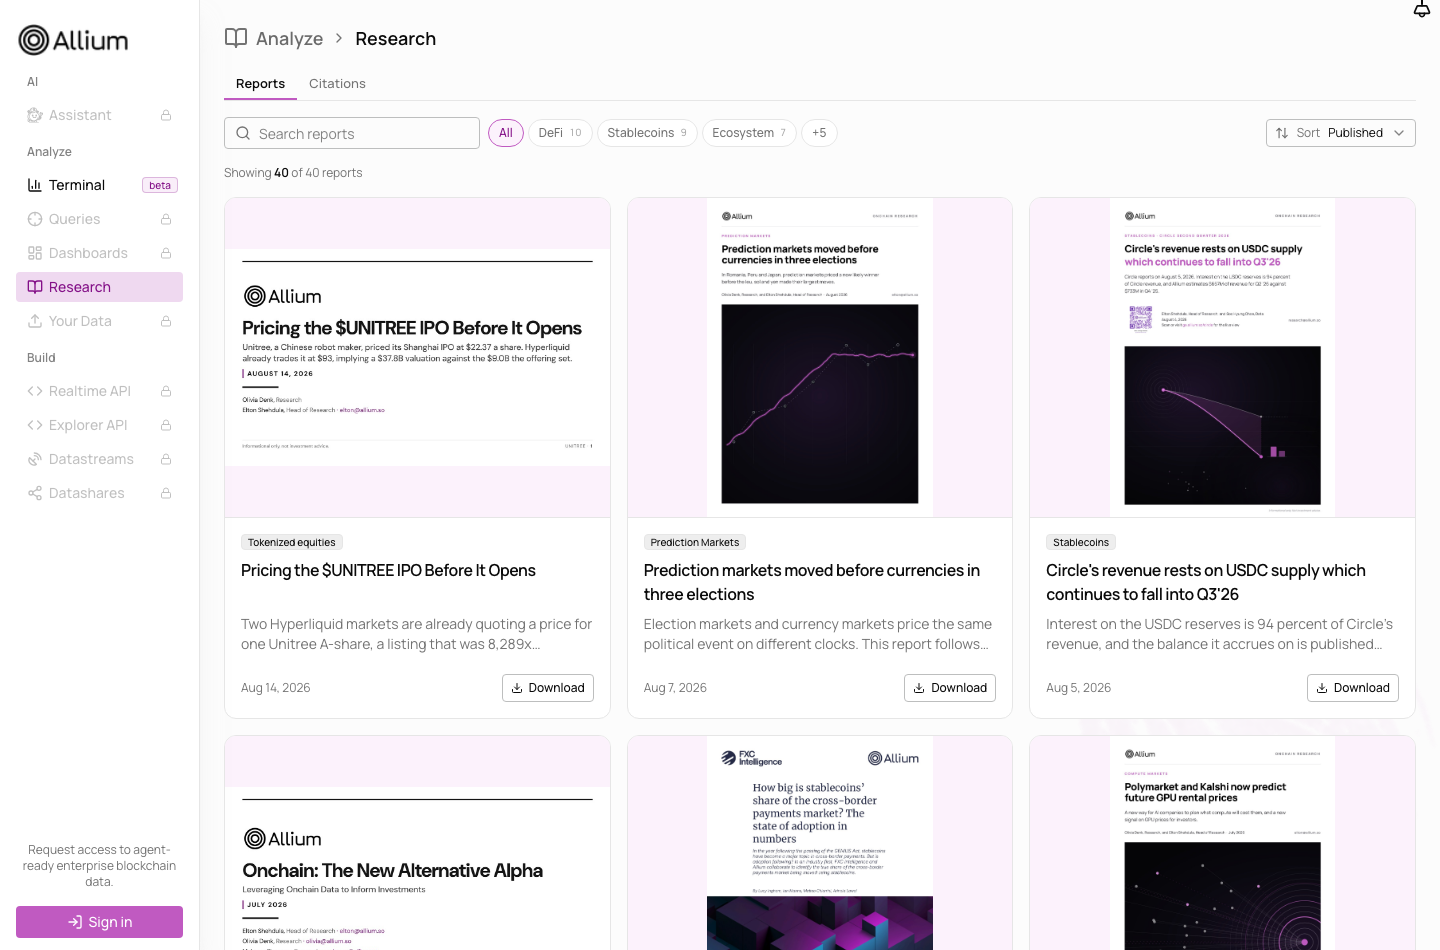Open Queries in the sidebar
The image size is (1440, 950).
(x=99, y=219)
